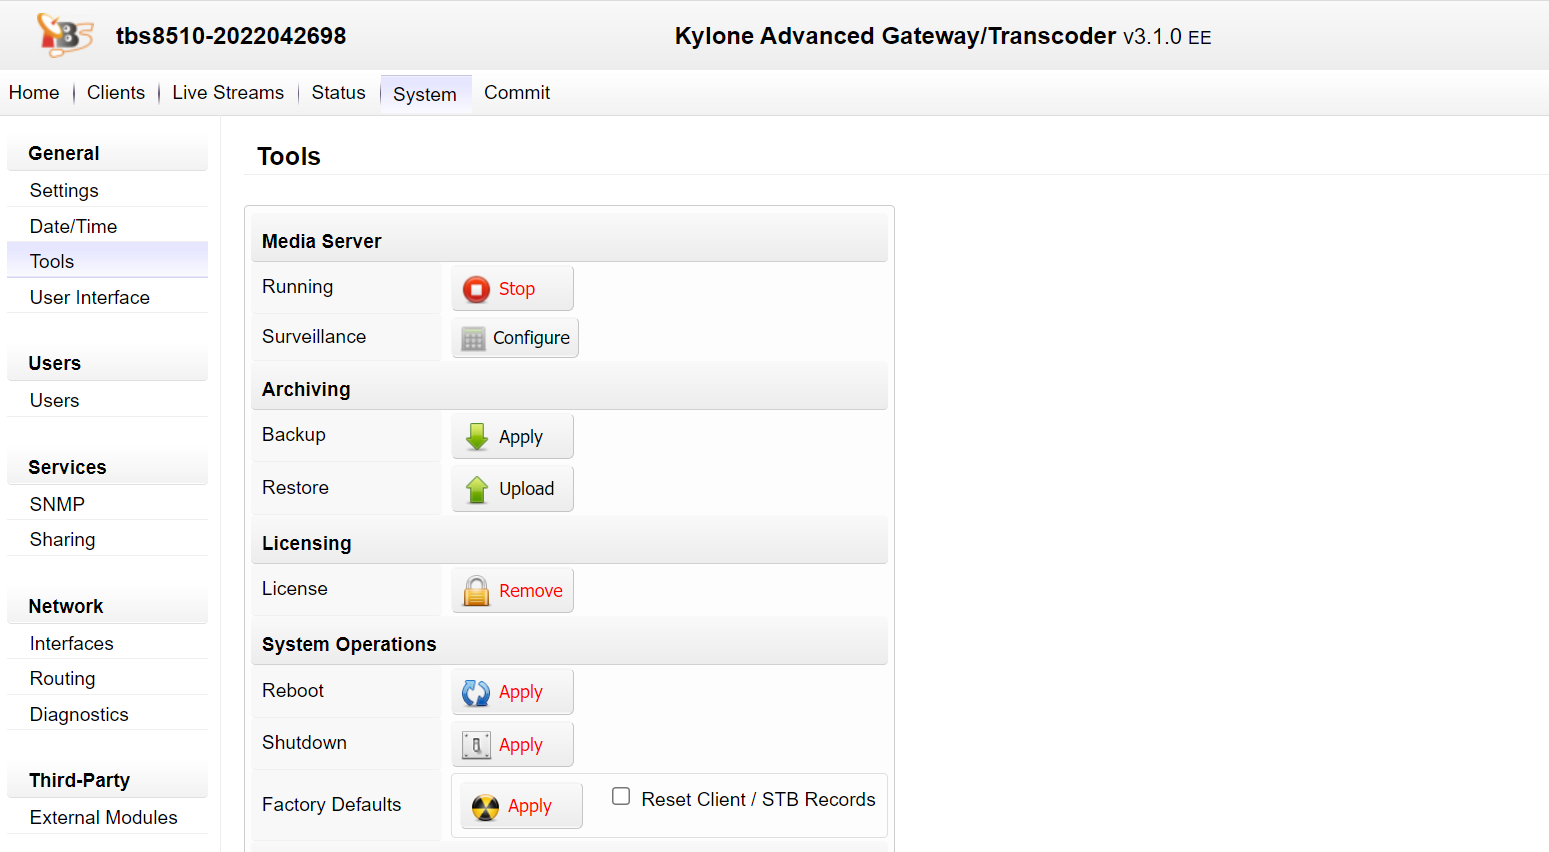Viewport: 1549px width, 852px height.
Task: Open the Live Streams tab
Action: (228, 93)
